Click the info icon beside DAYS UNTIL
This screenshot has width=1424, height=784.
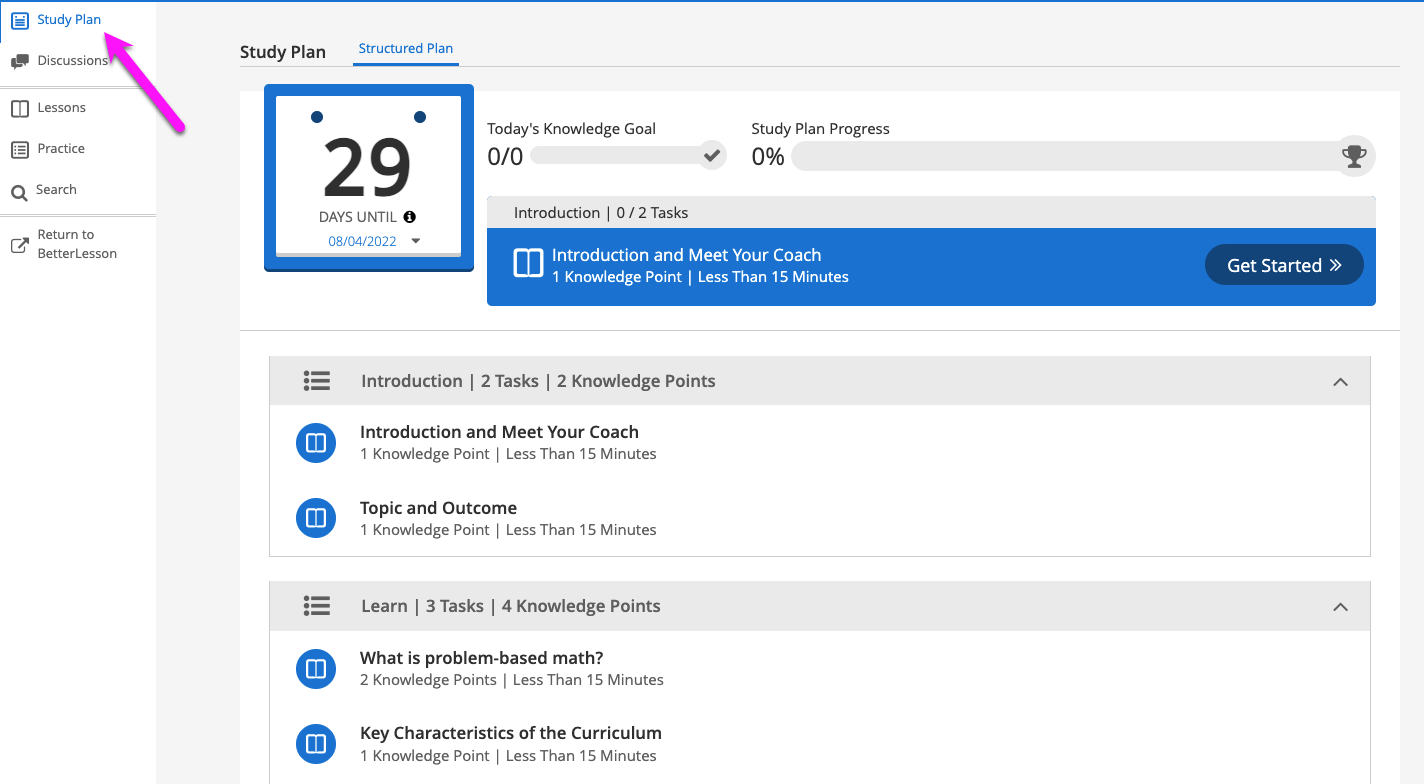[410, 217]
